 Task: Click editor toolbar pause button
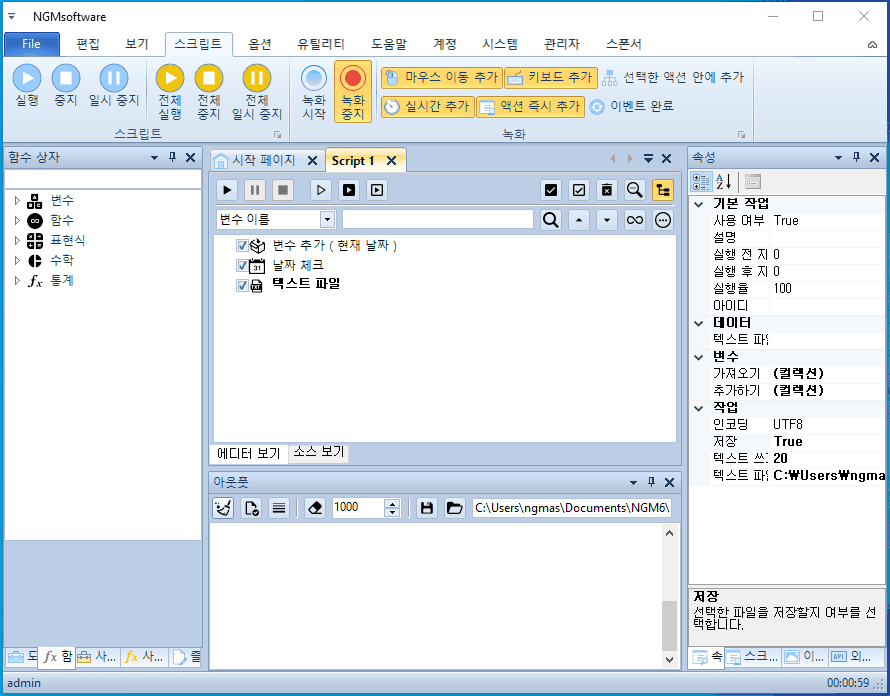pyautogui.click(x=255, y=190)
